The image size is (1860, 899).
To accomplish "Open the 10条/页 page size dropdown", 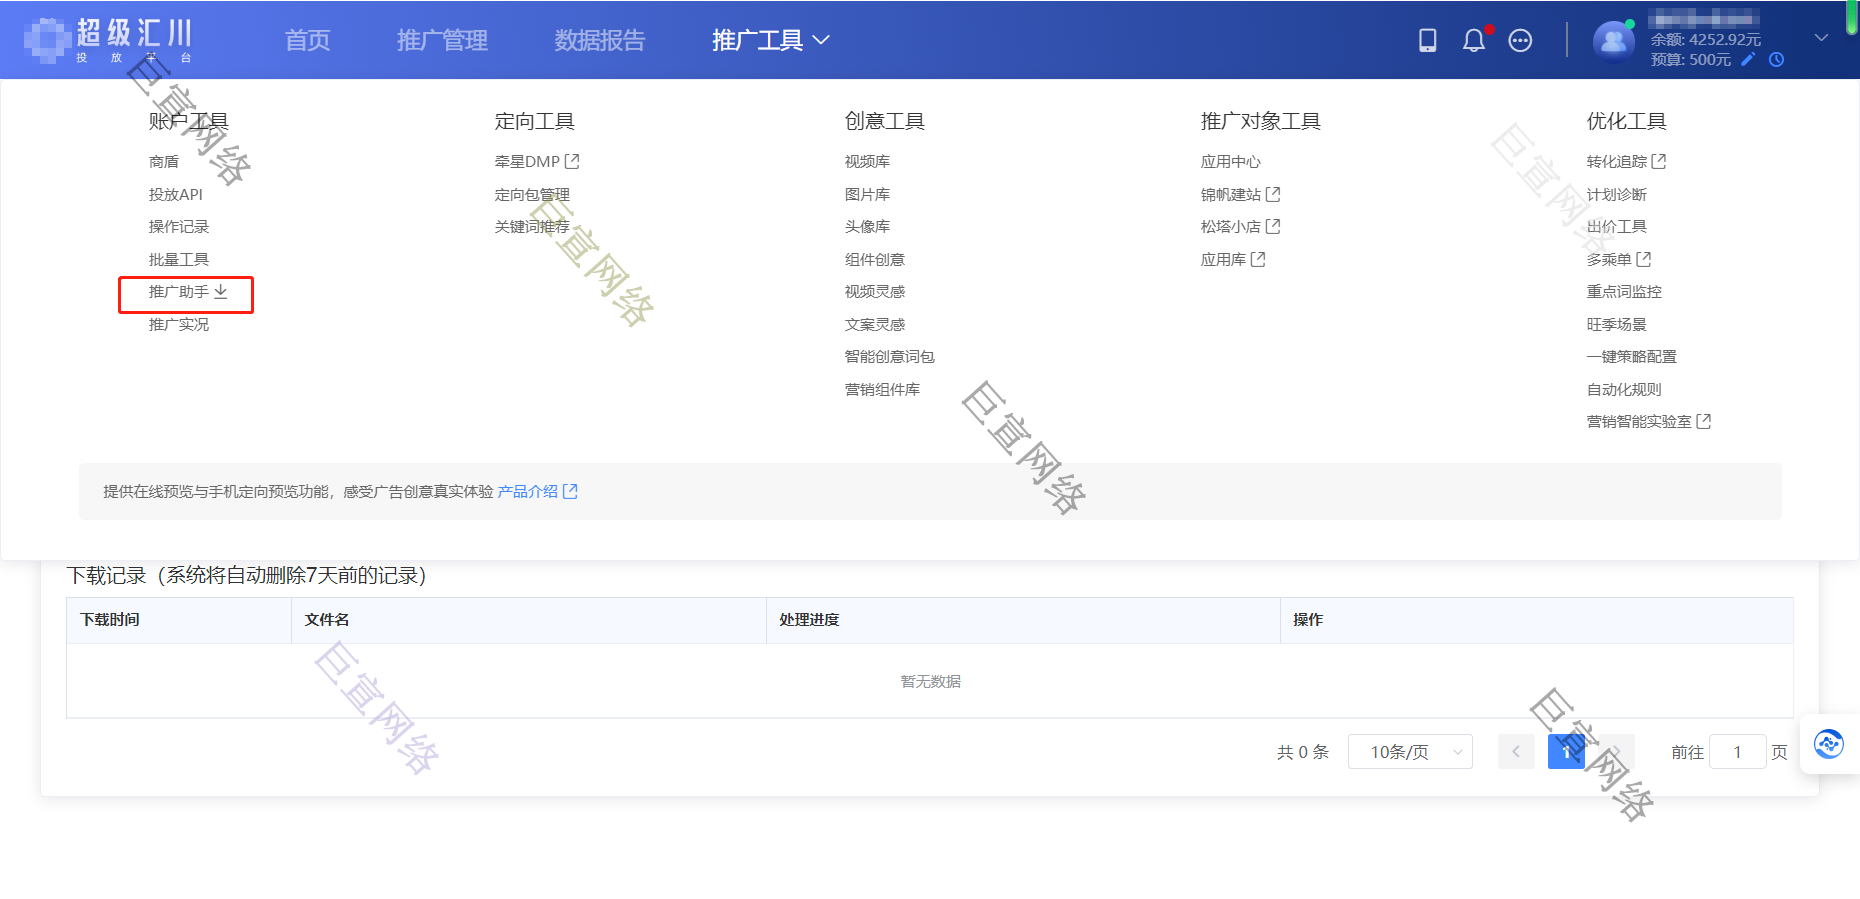I will [1410, 752].
